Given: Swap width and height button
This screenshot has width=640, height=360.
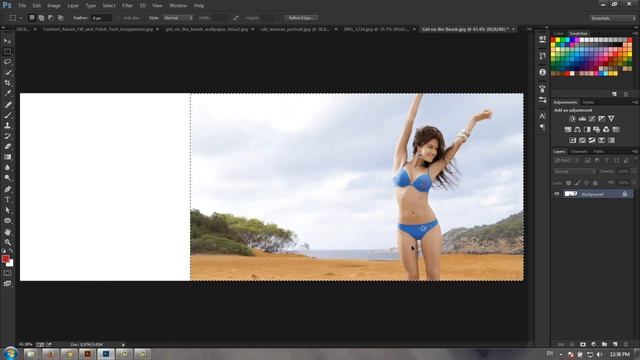Looking at the screenshot, I should [x=236, y=18].
